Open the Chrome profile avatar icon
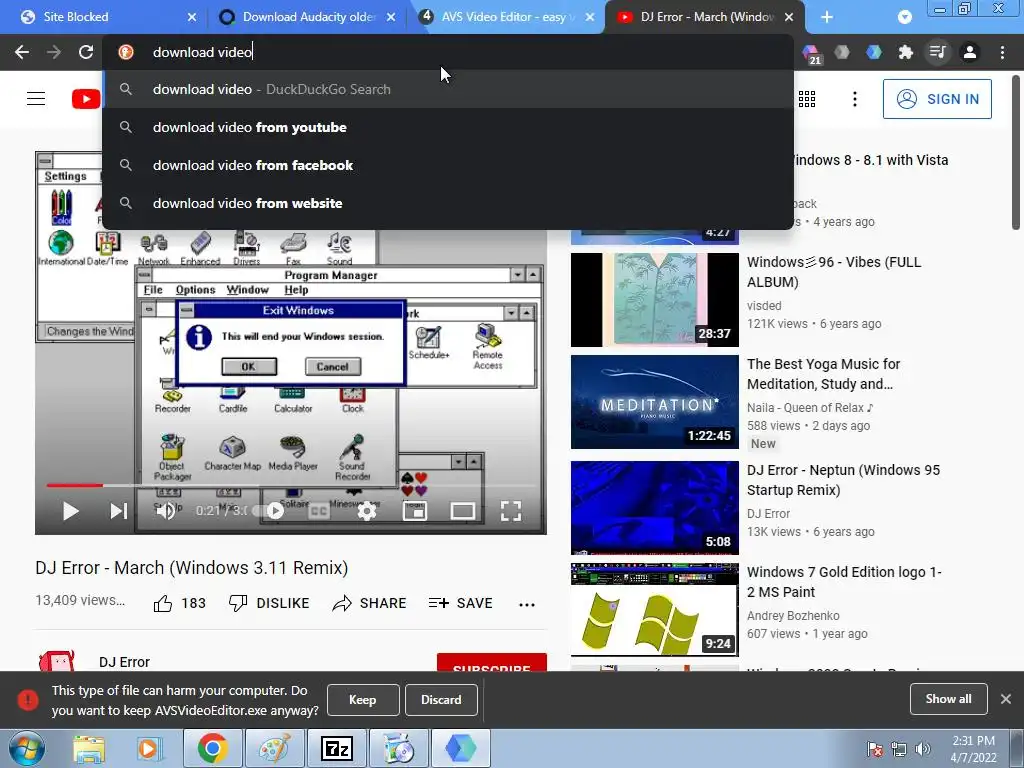 (970, 52)
